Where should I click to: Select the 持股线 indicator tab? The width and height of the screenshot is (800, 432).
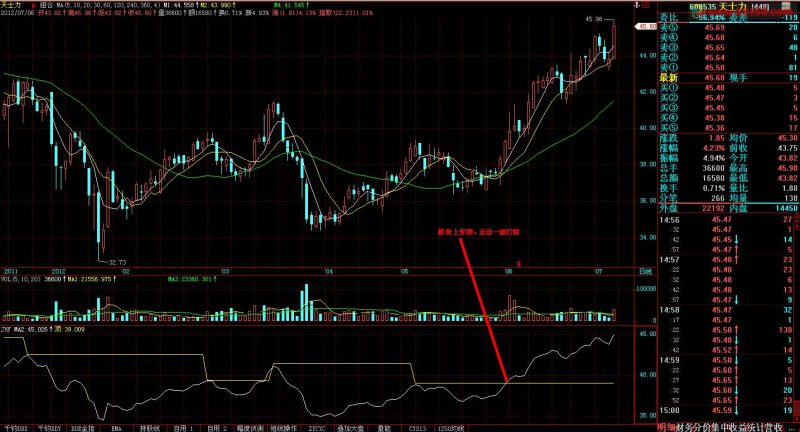pos(150,428)
